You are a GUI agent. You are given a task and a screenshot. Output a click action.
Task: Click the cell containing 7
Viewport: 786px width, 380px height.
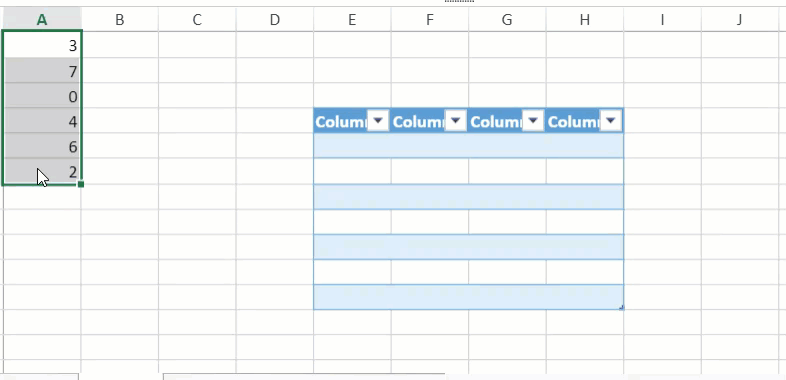pos(42,71)
